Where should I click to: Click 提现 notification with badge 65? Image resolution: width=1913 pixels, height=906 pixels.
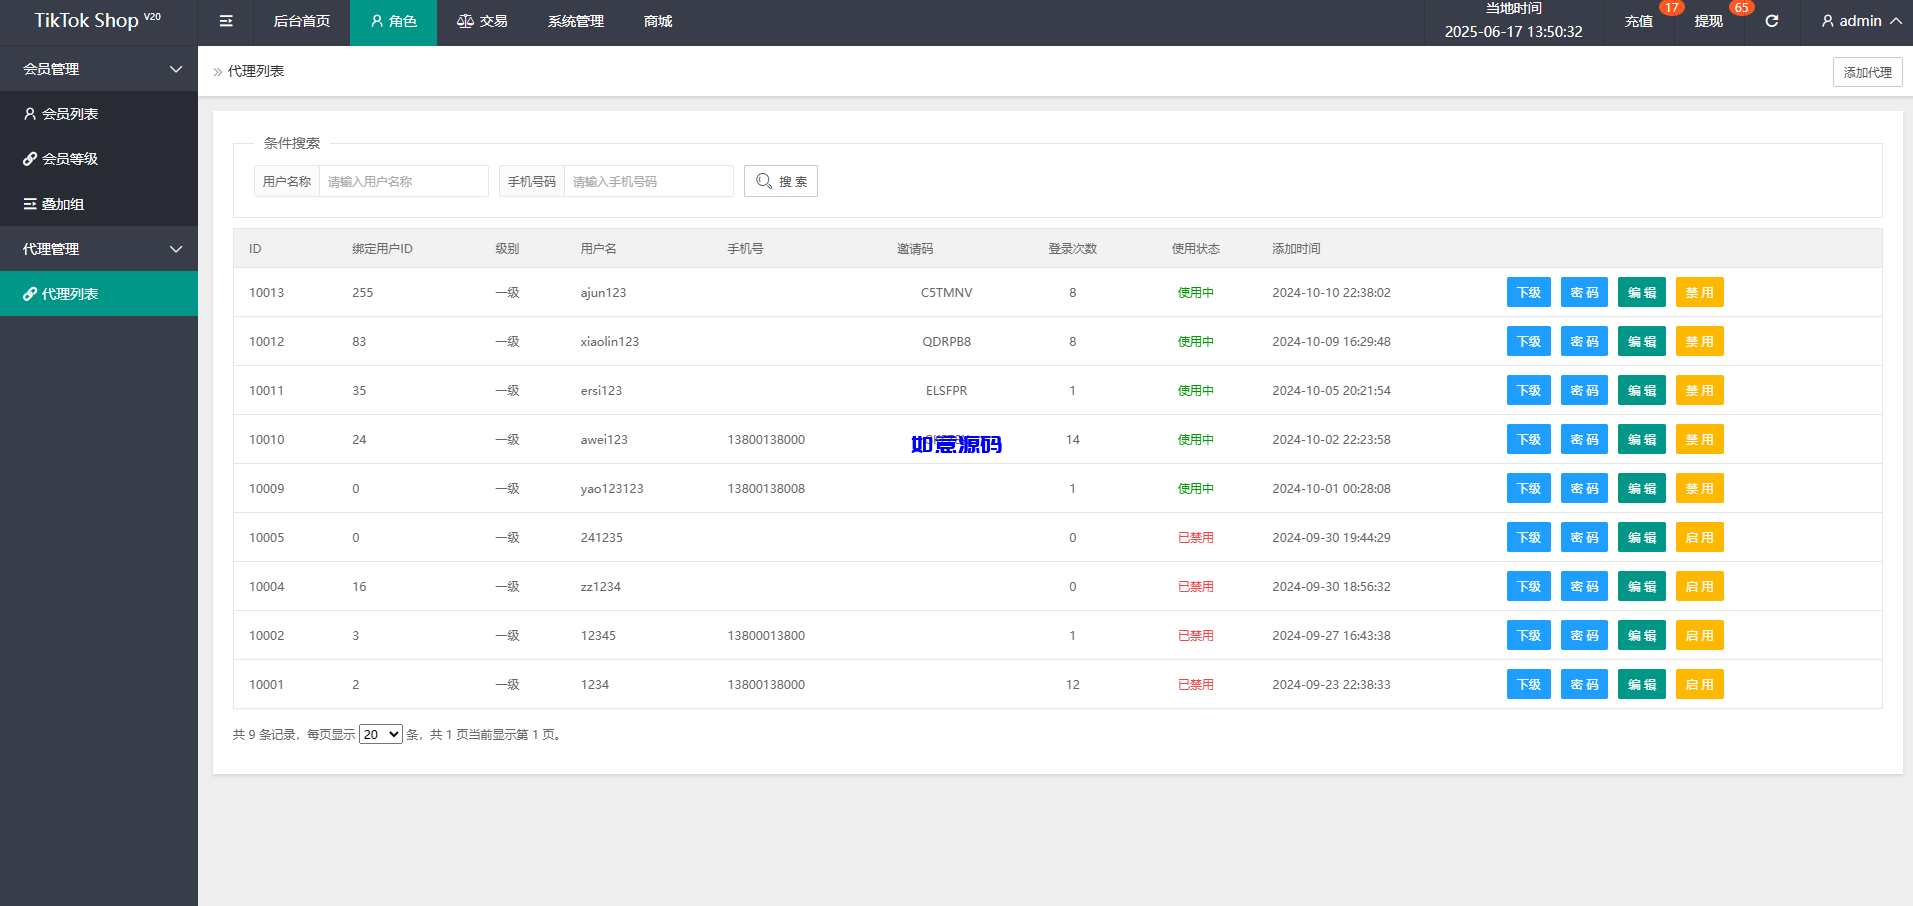click(1709, 21)
